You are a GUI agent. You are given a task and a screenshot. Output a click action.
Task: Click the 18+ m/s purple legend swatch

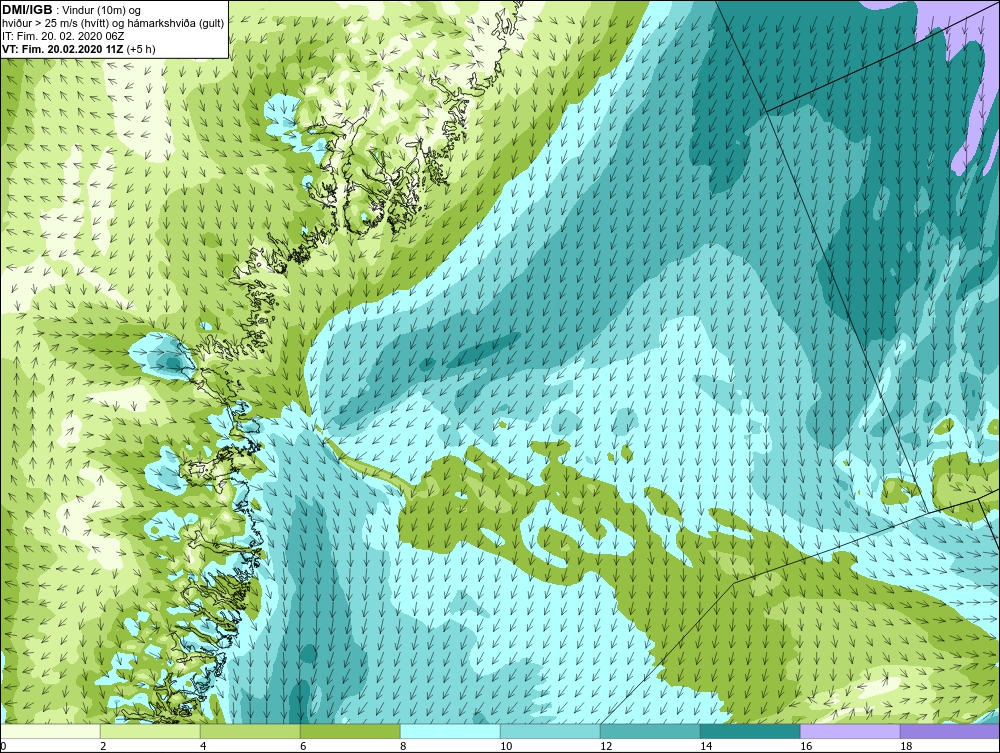click(950, 731)
